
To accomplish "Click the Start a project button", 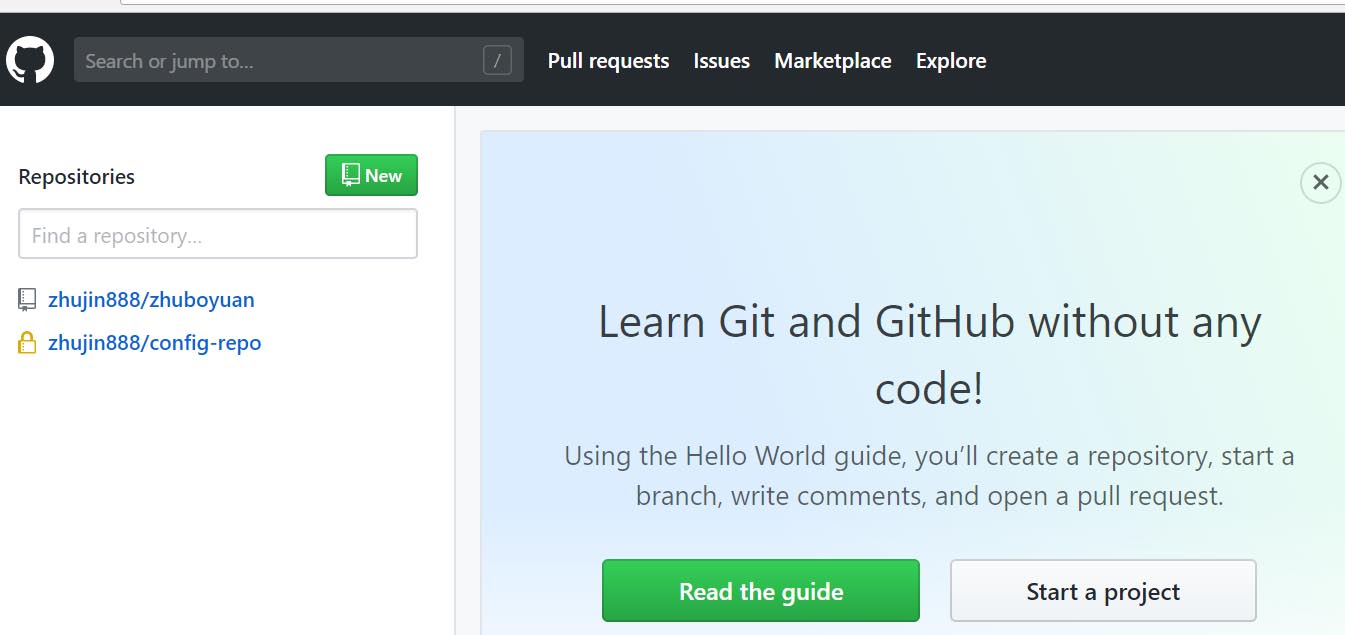I will pyautogui.click(x=1103, y=591).
